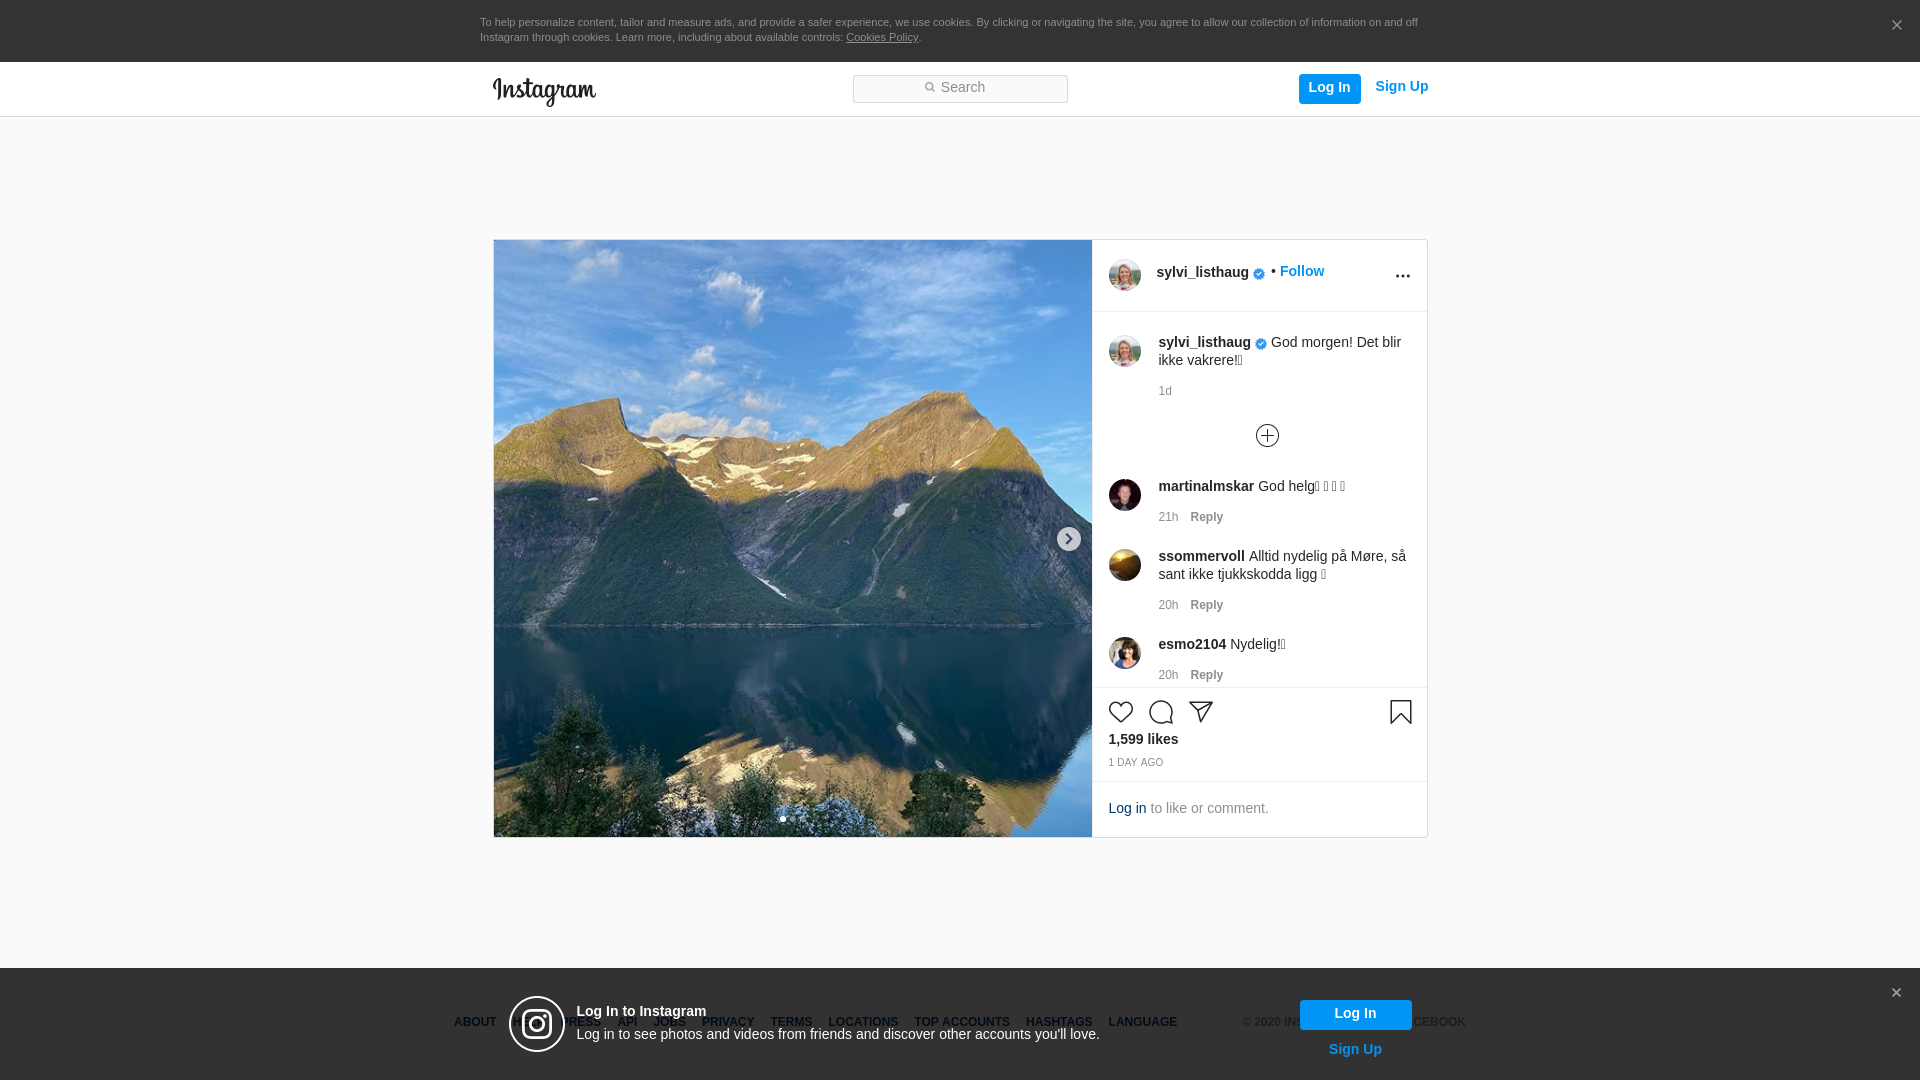The image size is (1920, 1080).
Task: Reply to esmo2104's comment
Action: [1206, 676]
